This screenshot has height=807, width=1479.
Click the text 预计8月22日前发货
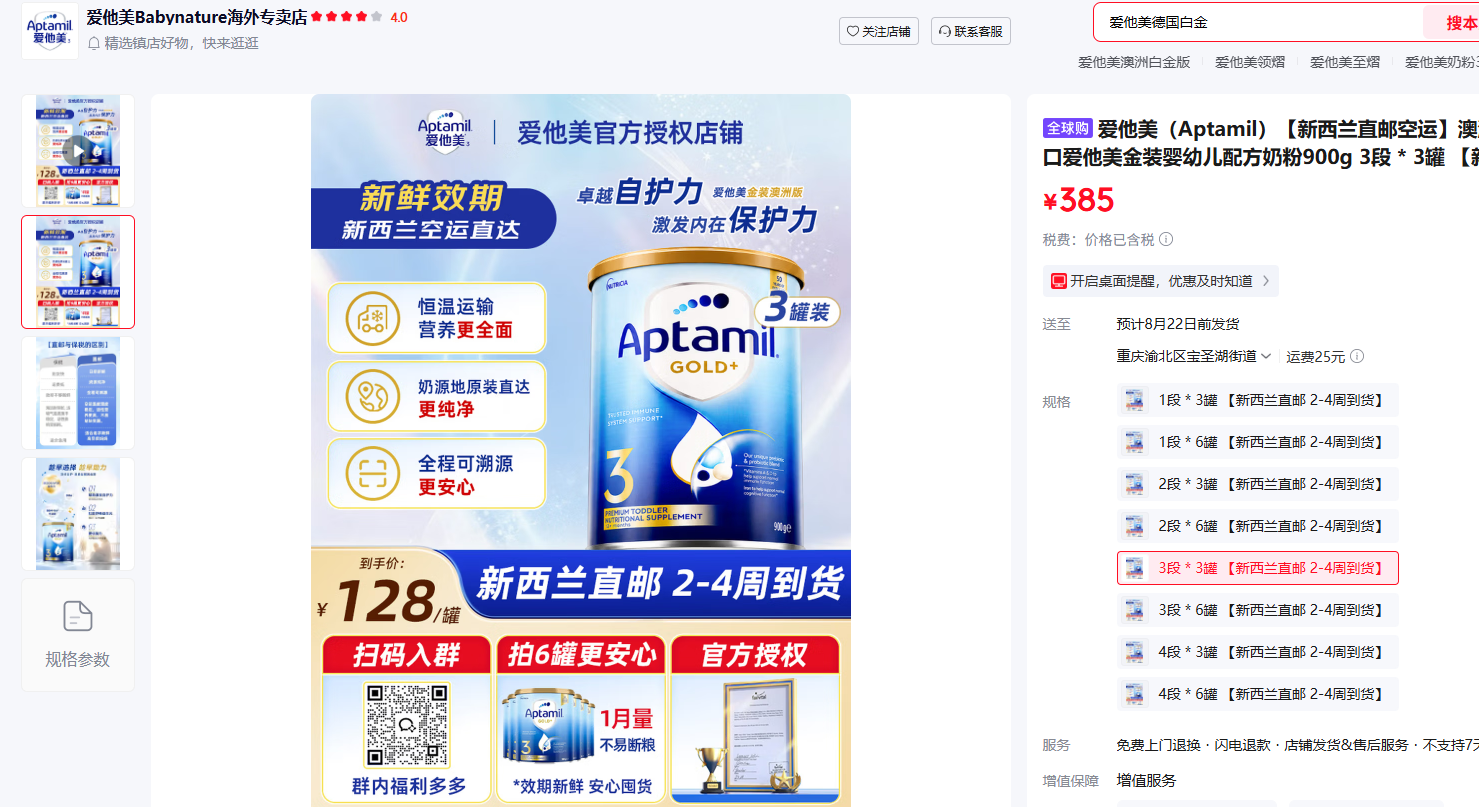click(x=1178, y=324)
